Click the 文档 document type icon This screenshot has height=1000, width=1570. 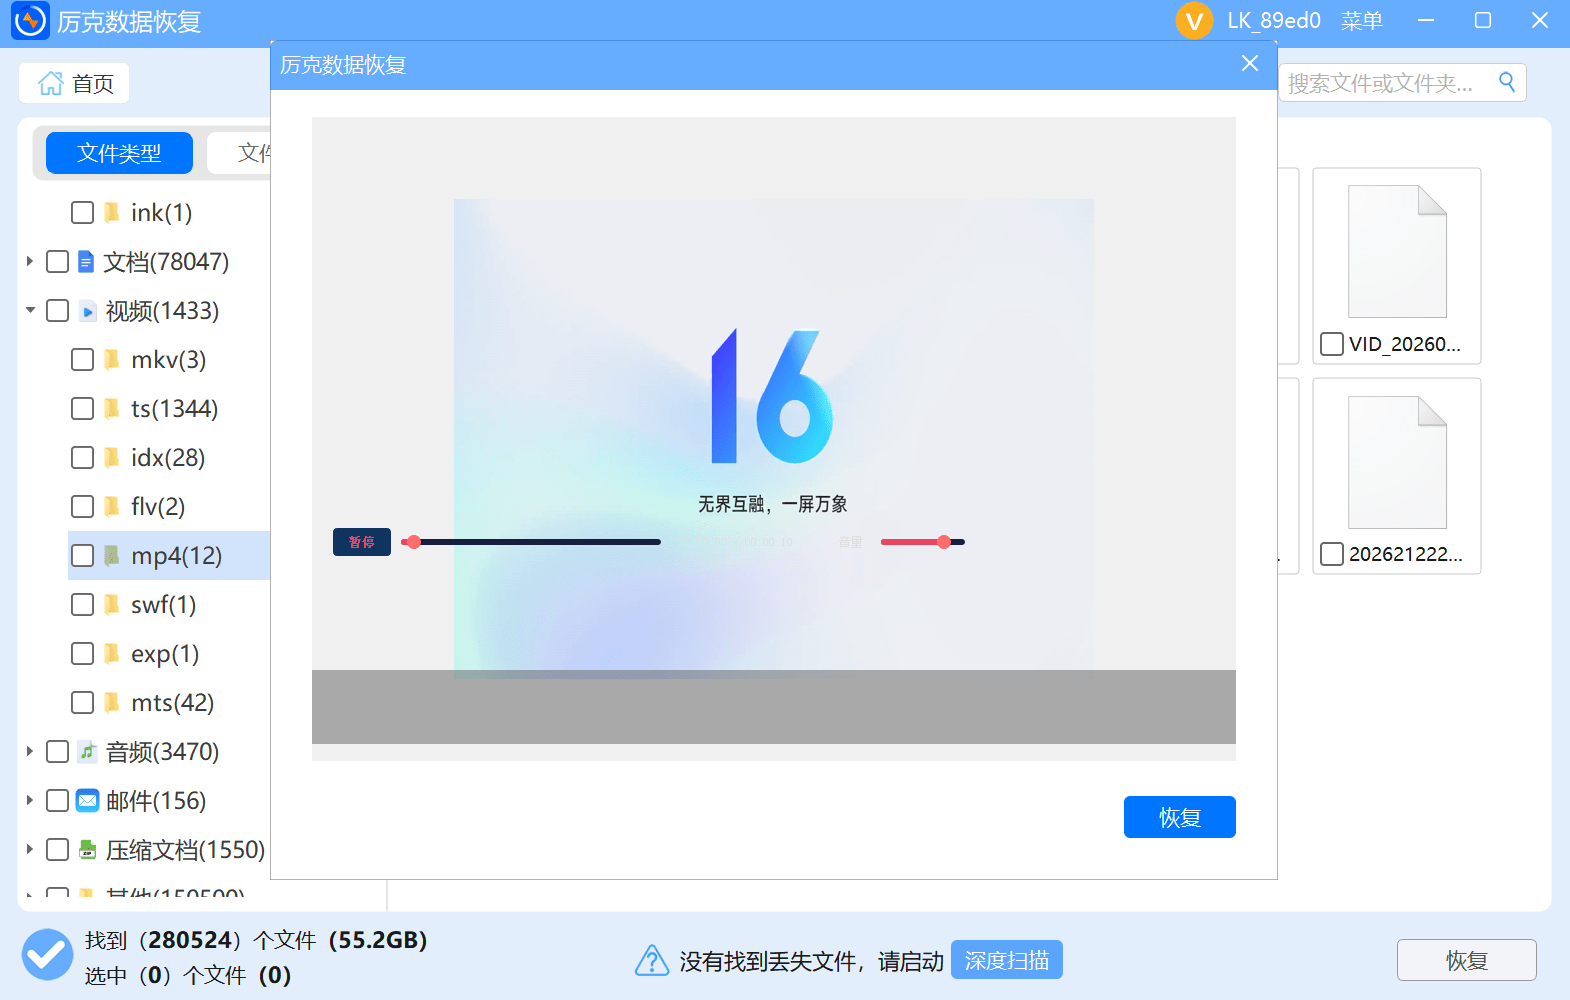click(x=86, y=262)
